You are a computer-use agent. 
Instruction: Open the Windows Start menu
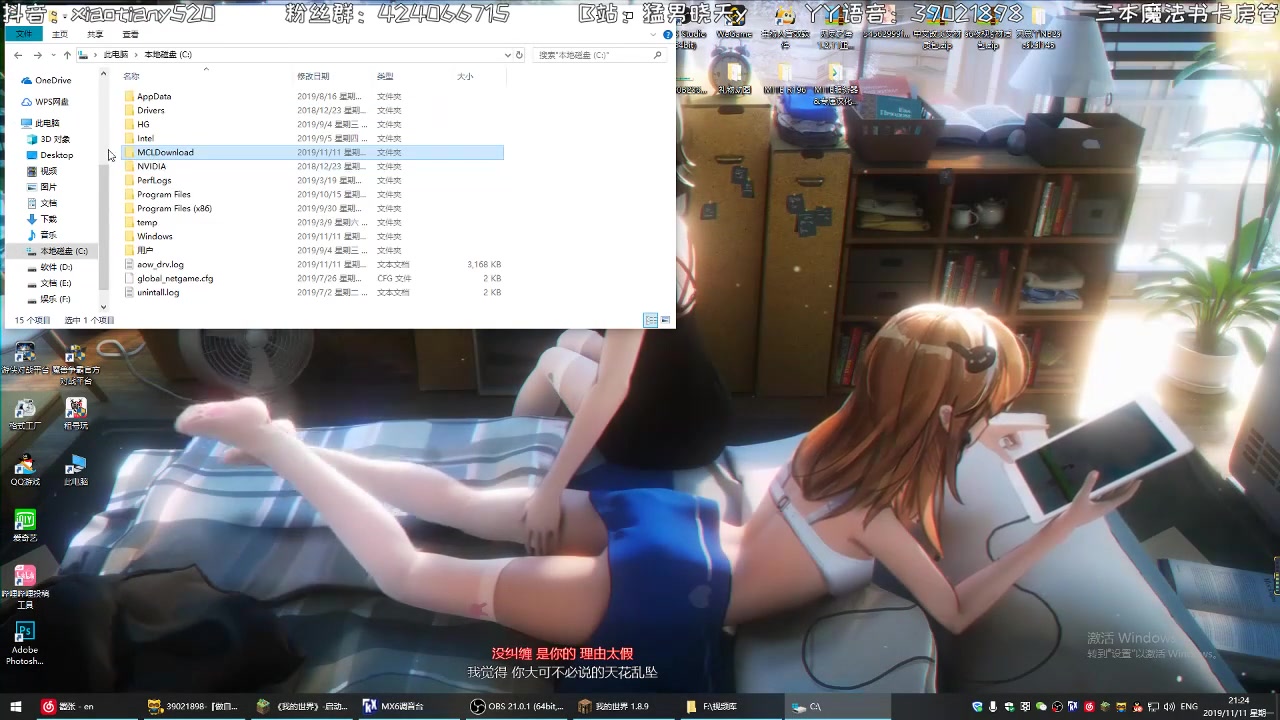tap(13, 706)
